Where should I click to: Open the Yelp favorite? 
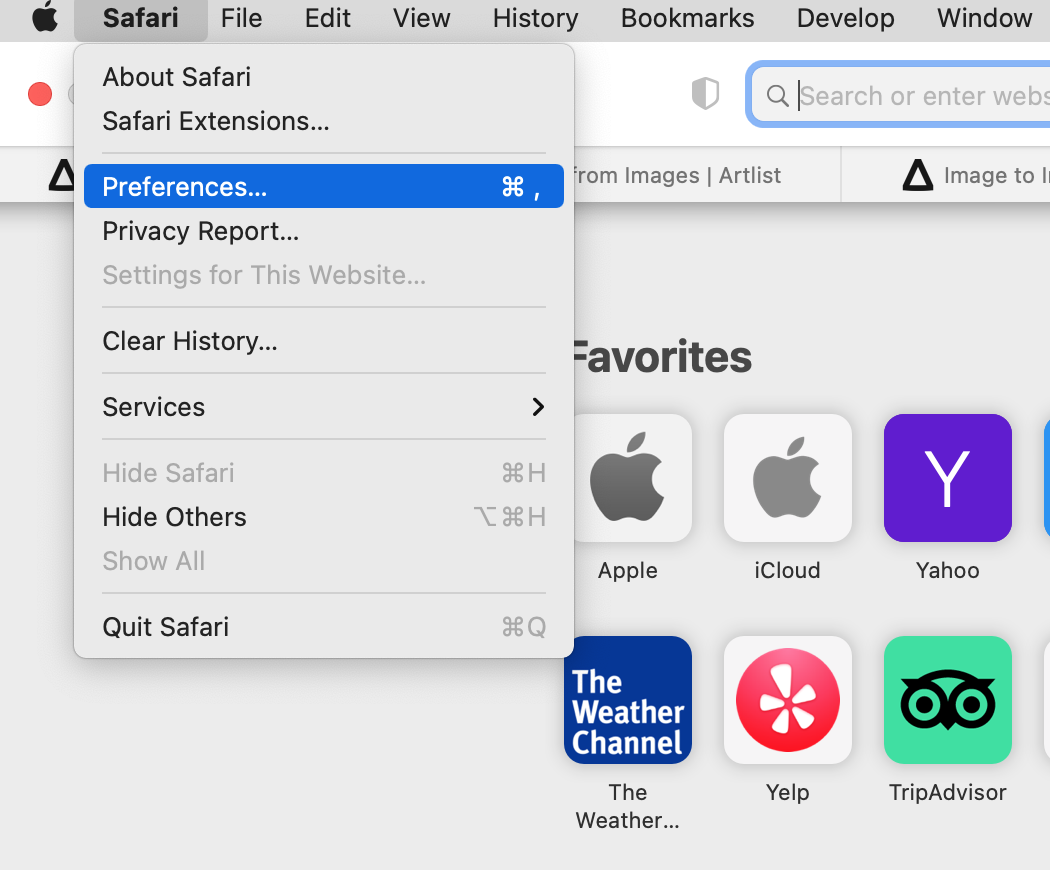787,699
